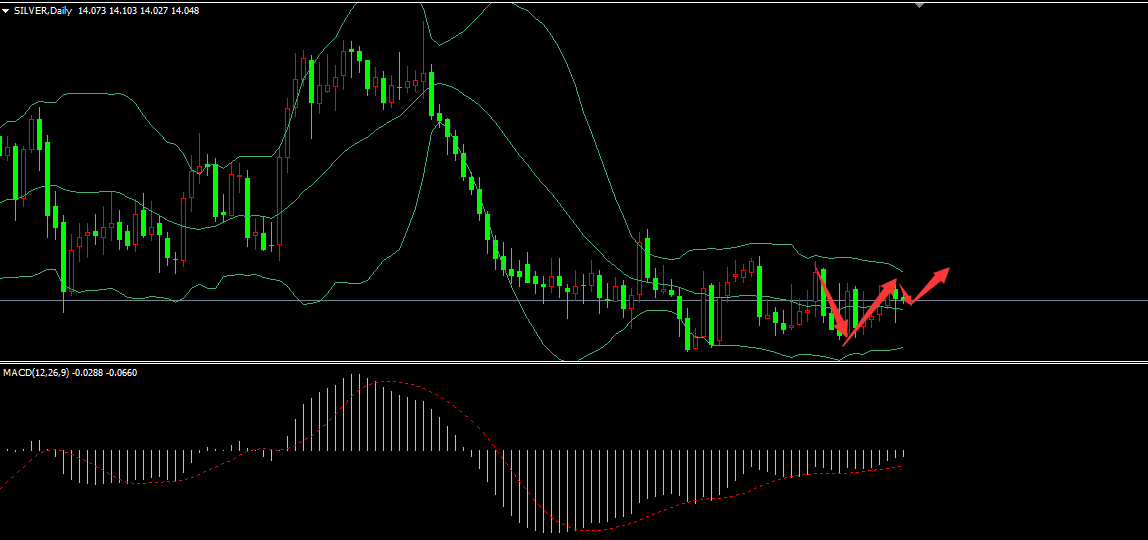This screenshot has height=540, width=1148.
Task: Click the opening price value 14.073
Action: point(94,10)
